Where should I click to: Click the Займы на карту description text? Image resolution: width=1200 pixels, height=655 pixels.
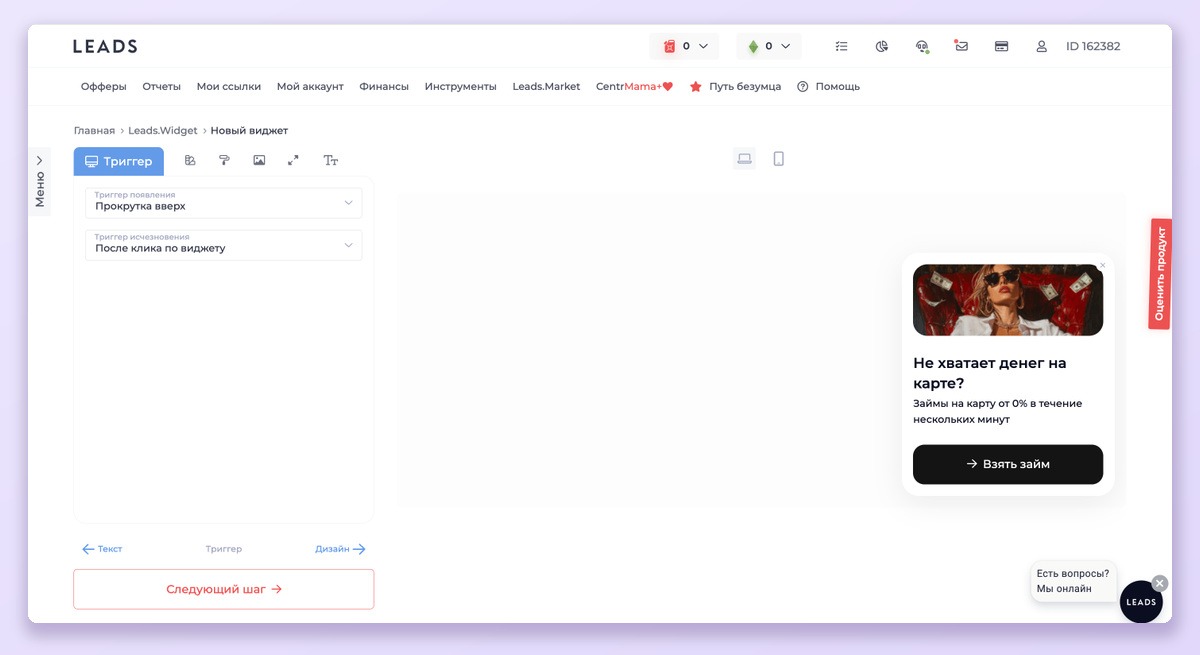(x=998, y=411)
